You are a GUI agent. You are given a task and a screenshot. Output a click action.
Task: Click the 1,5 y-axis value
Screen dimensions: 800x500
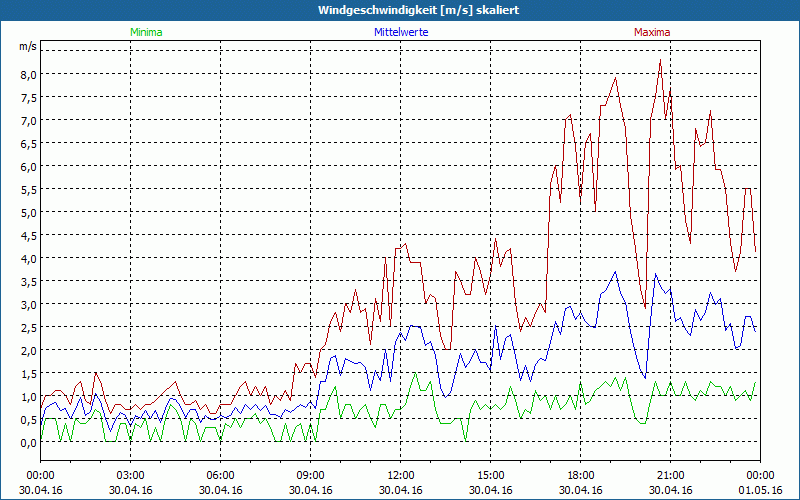click(29, 373)
